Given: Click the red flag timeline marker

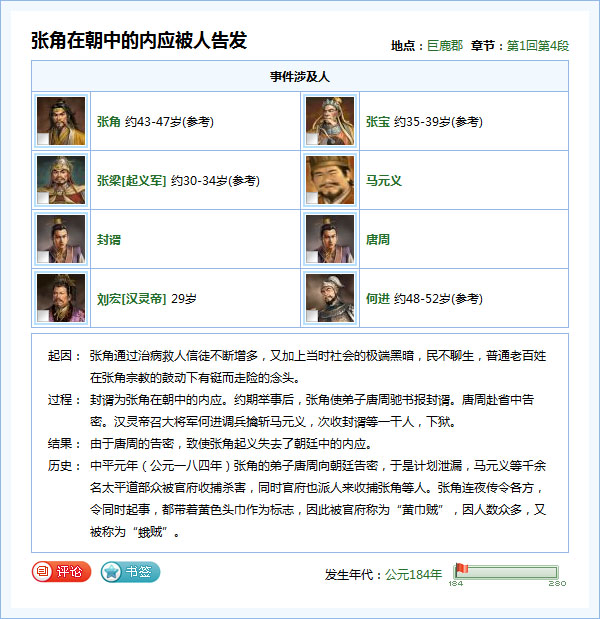Looking at the screenshot, I should [461, 570].
